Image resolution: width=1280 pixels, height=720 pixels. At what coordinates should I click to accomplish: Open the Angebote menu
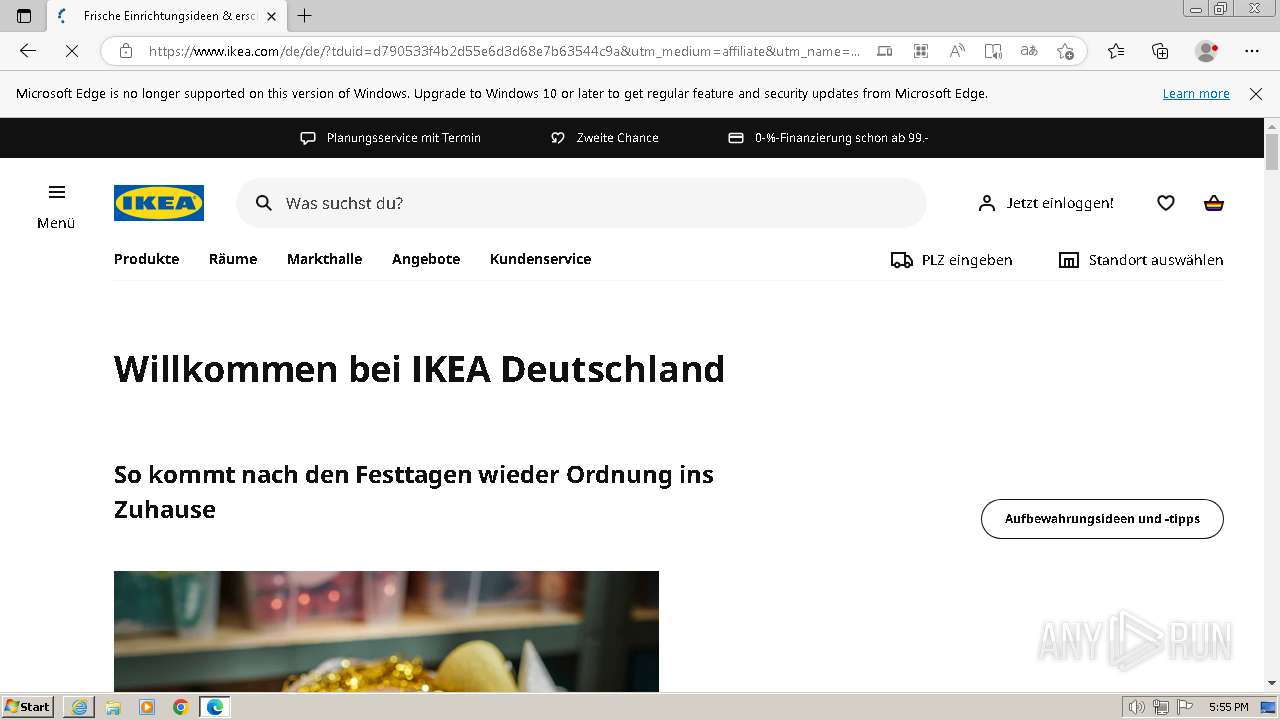tap(426, 259)
